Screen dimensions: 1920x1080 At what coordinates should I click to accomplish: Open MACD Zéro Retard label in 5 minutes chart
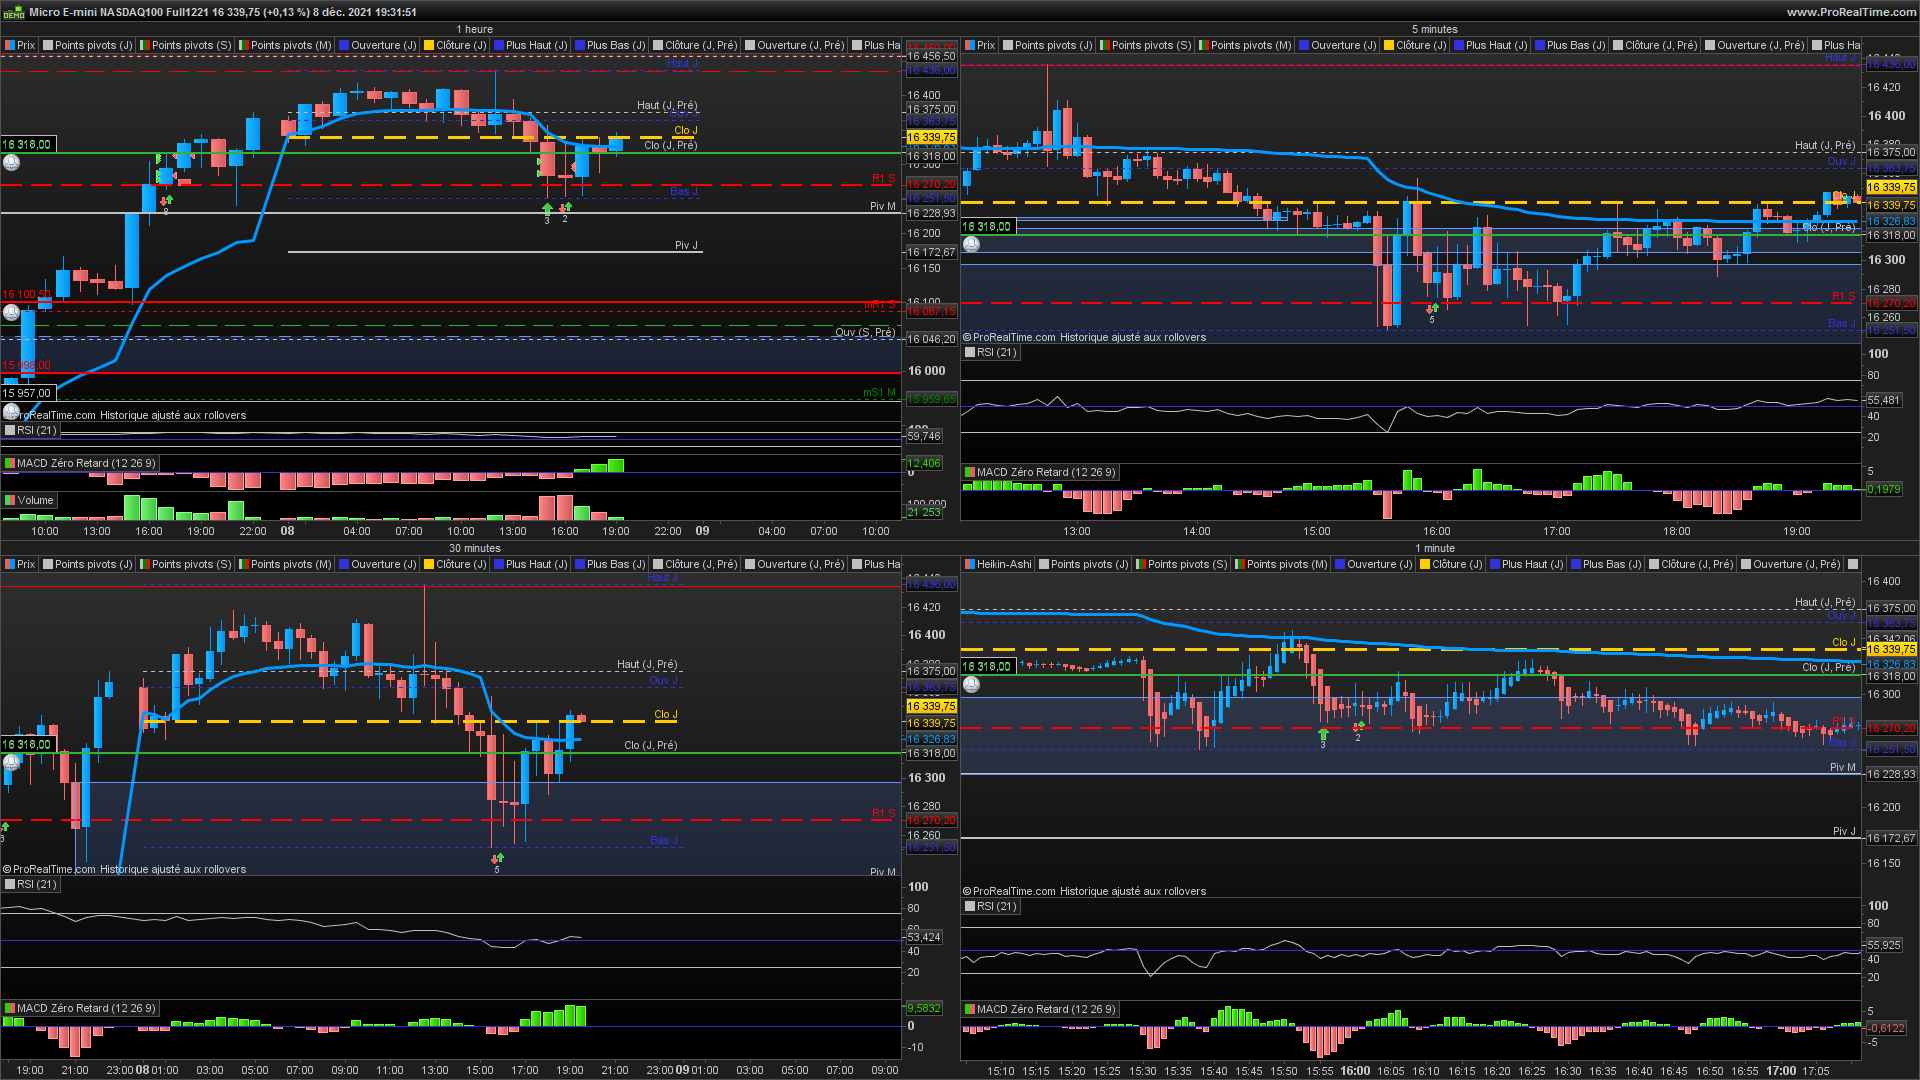(x=1039, y=472)
